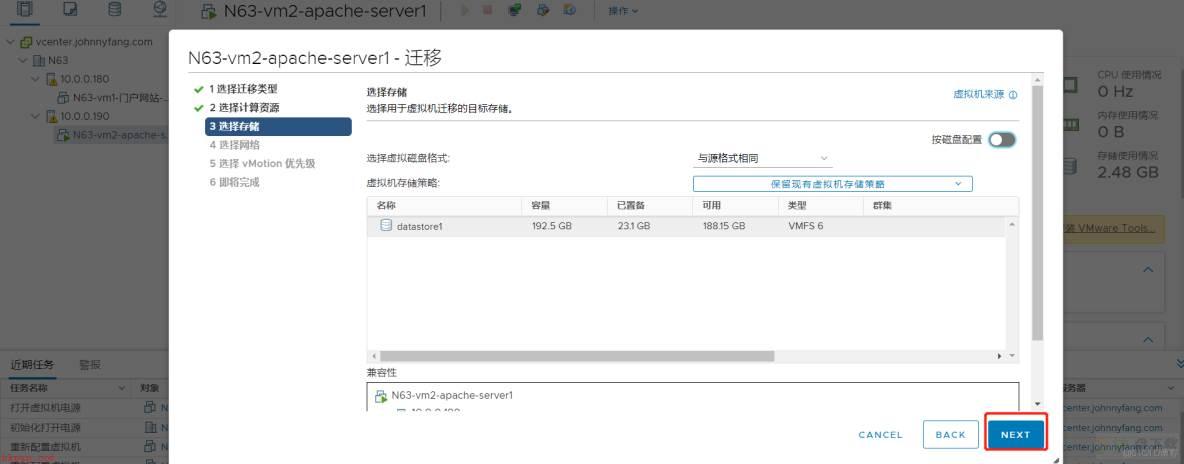
Task: Open the 虚拟机来源 link
Action: pyautogui.click(x=979, y=94)
